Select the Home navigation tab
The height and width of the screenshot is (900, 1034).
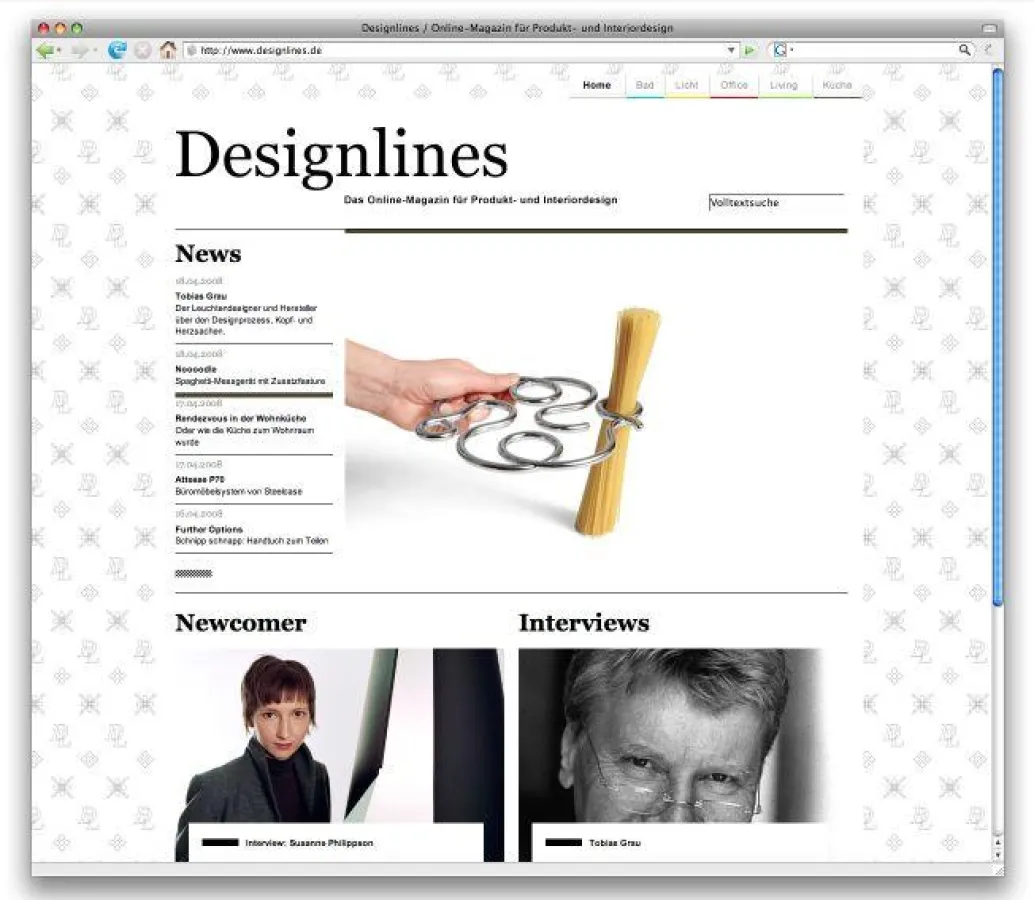(x=596, y=85)
